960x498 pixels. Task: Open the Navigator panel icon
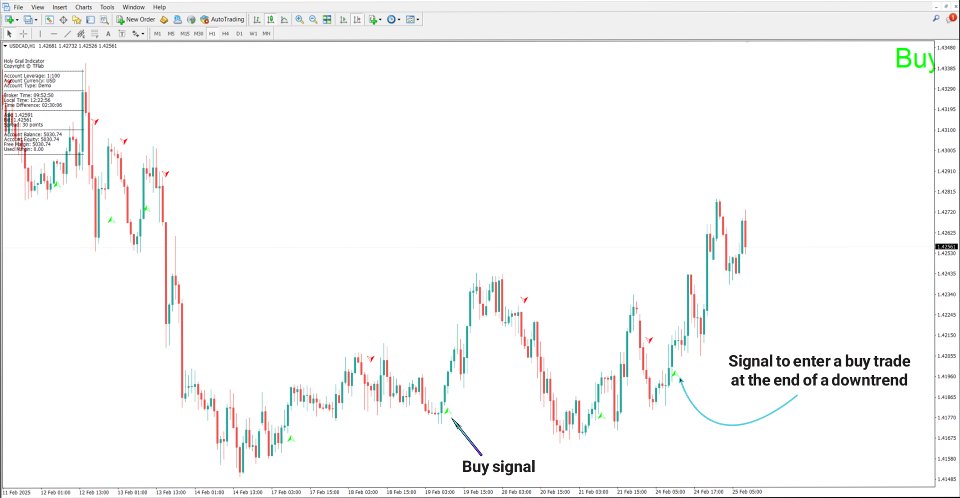pyautogui.click(x=77, y=20)
